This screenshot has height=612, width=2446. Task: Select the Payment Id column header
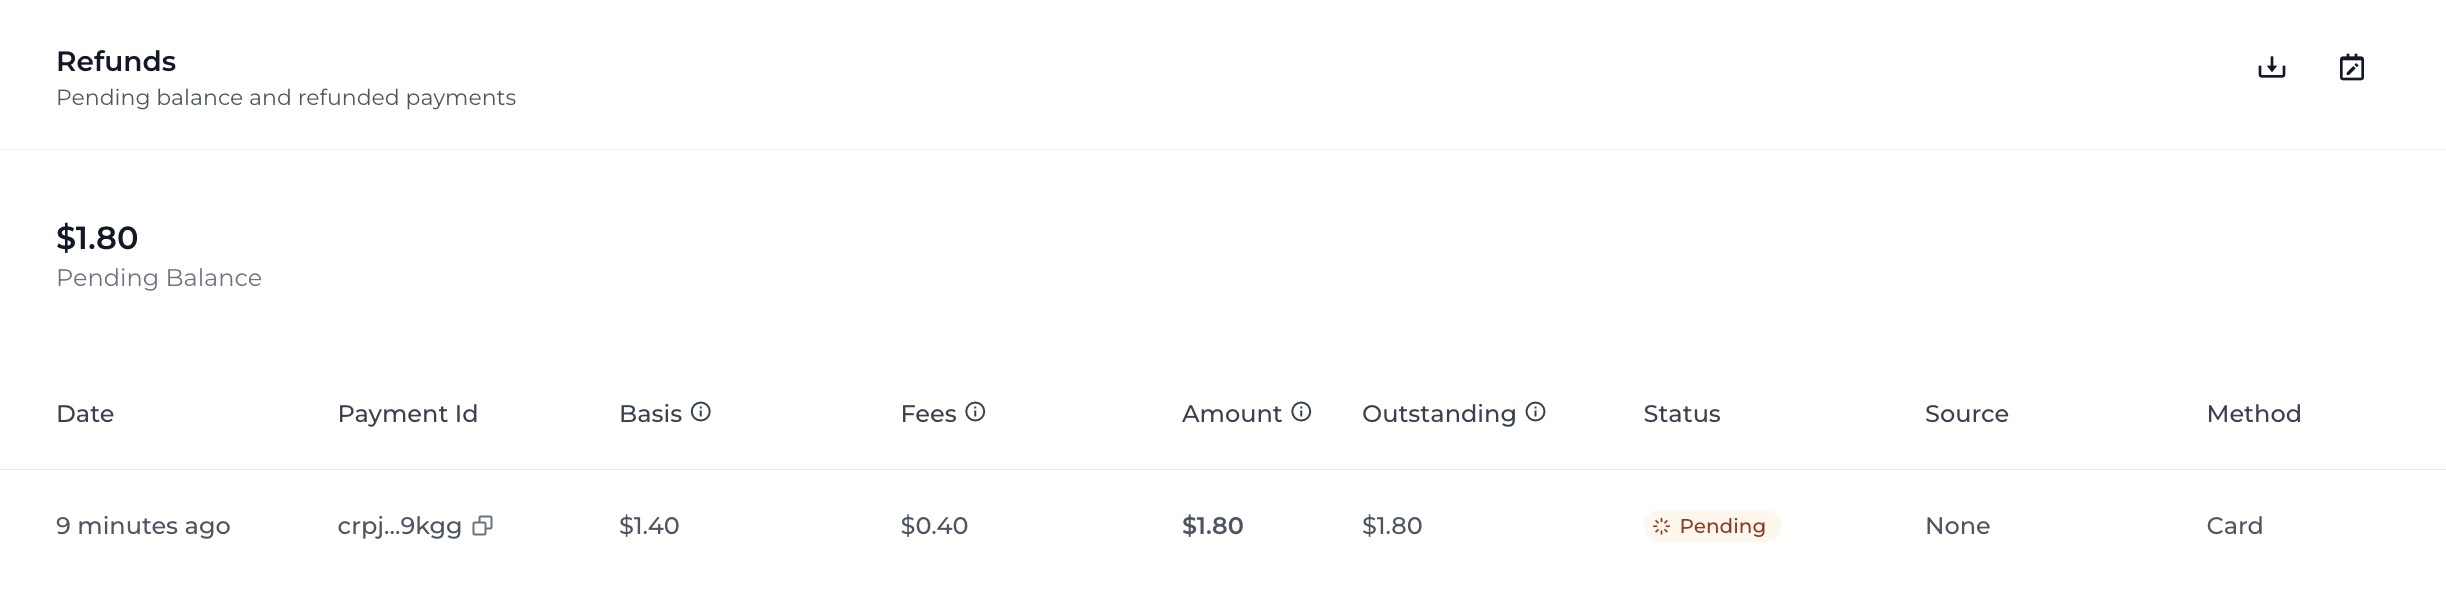click(x=408, y=413)
